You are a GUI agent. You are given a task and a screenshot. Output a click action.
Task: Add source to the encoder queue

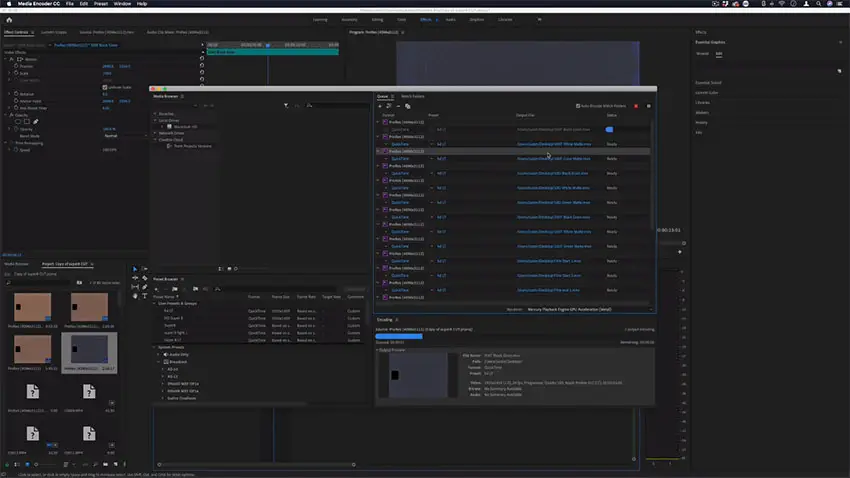[379, 106]
